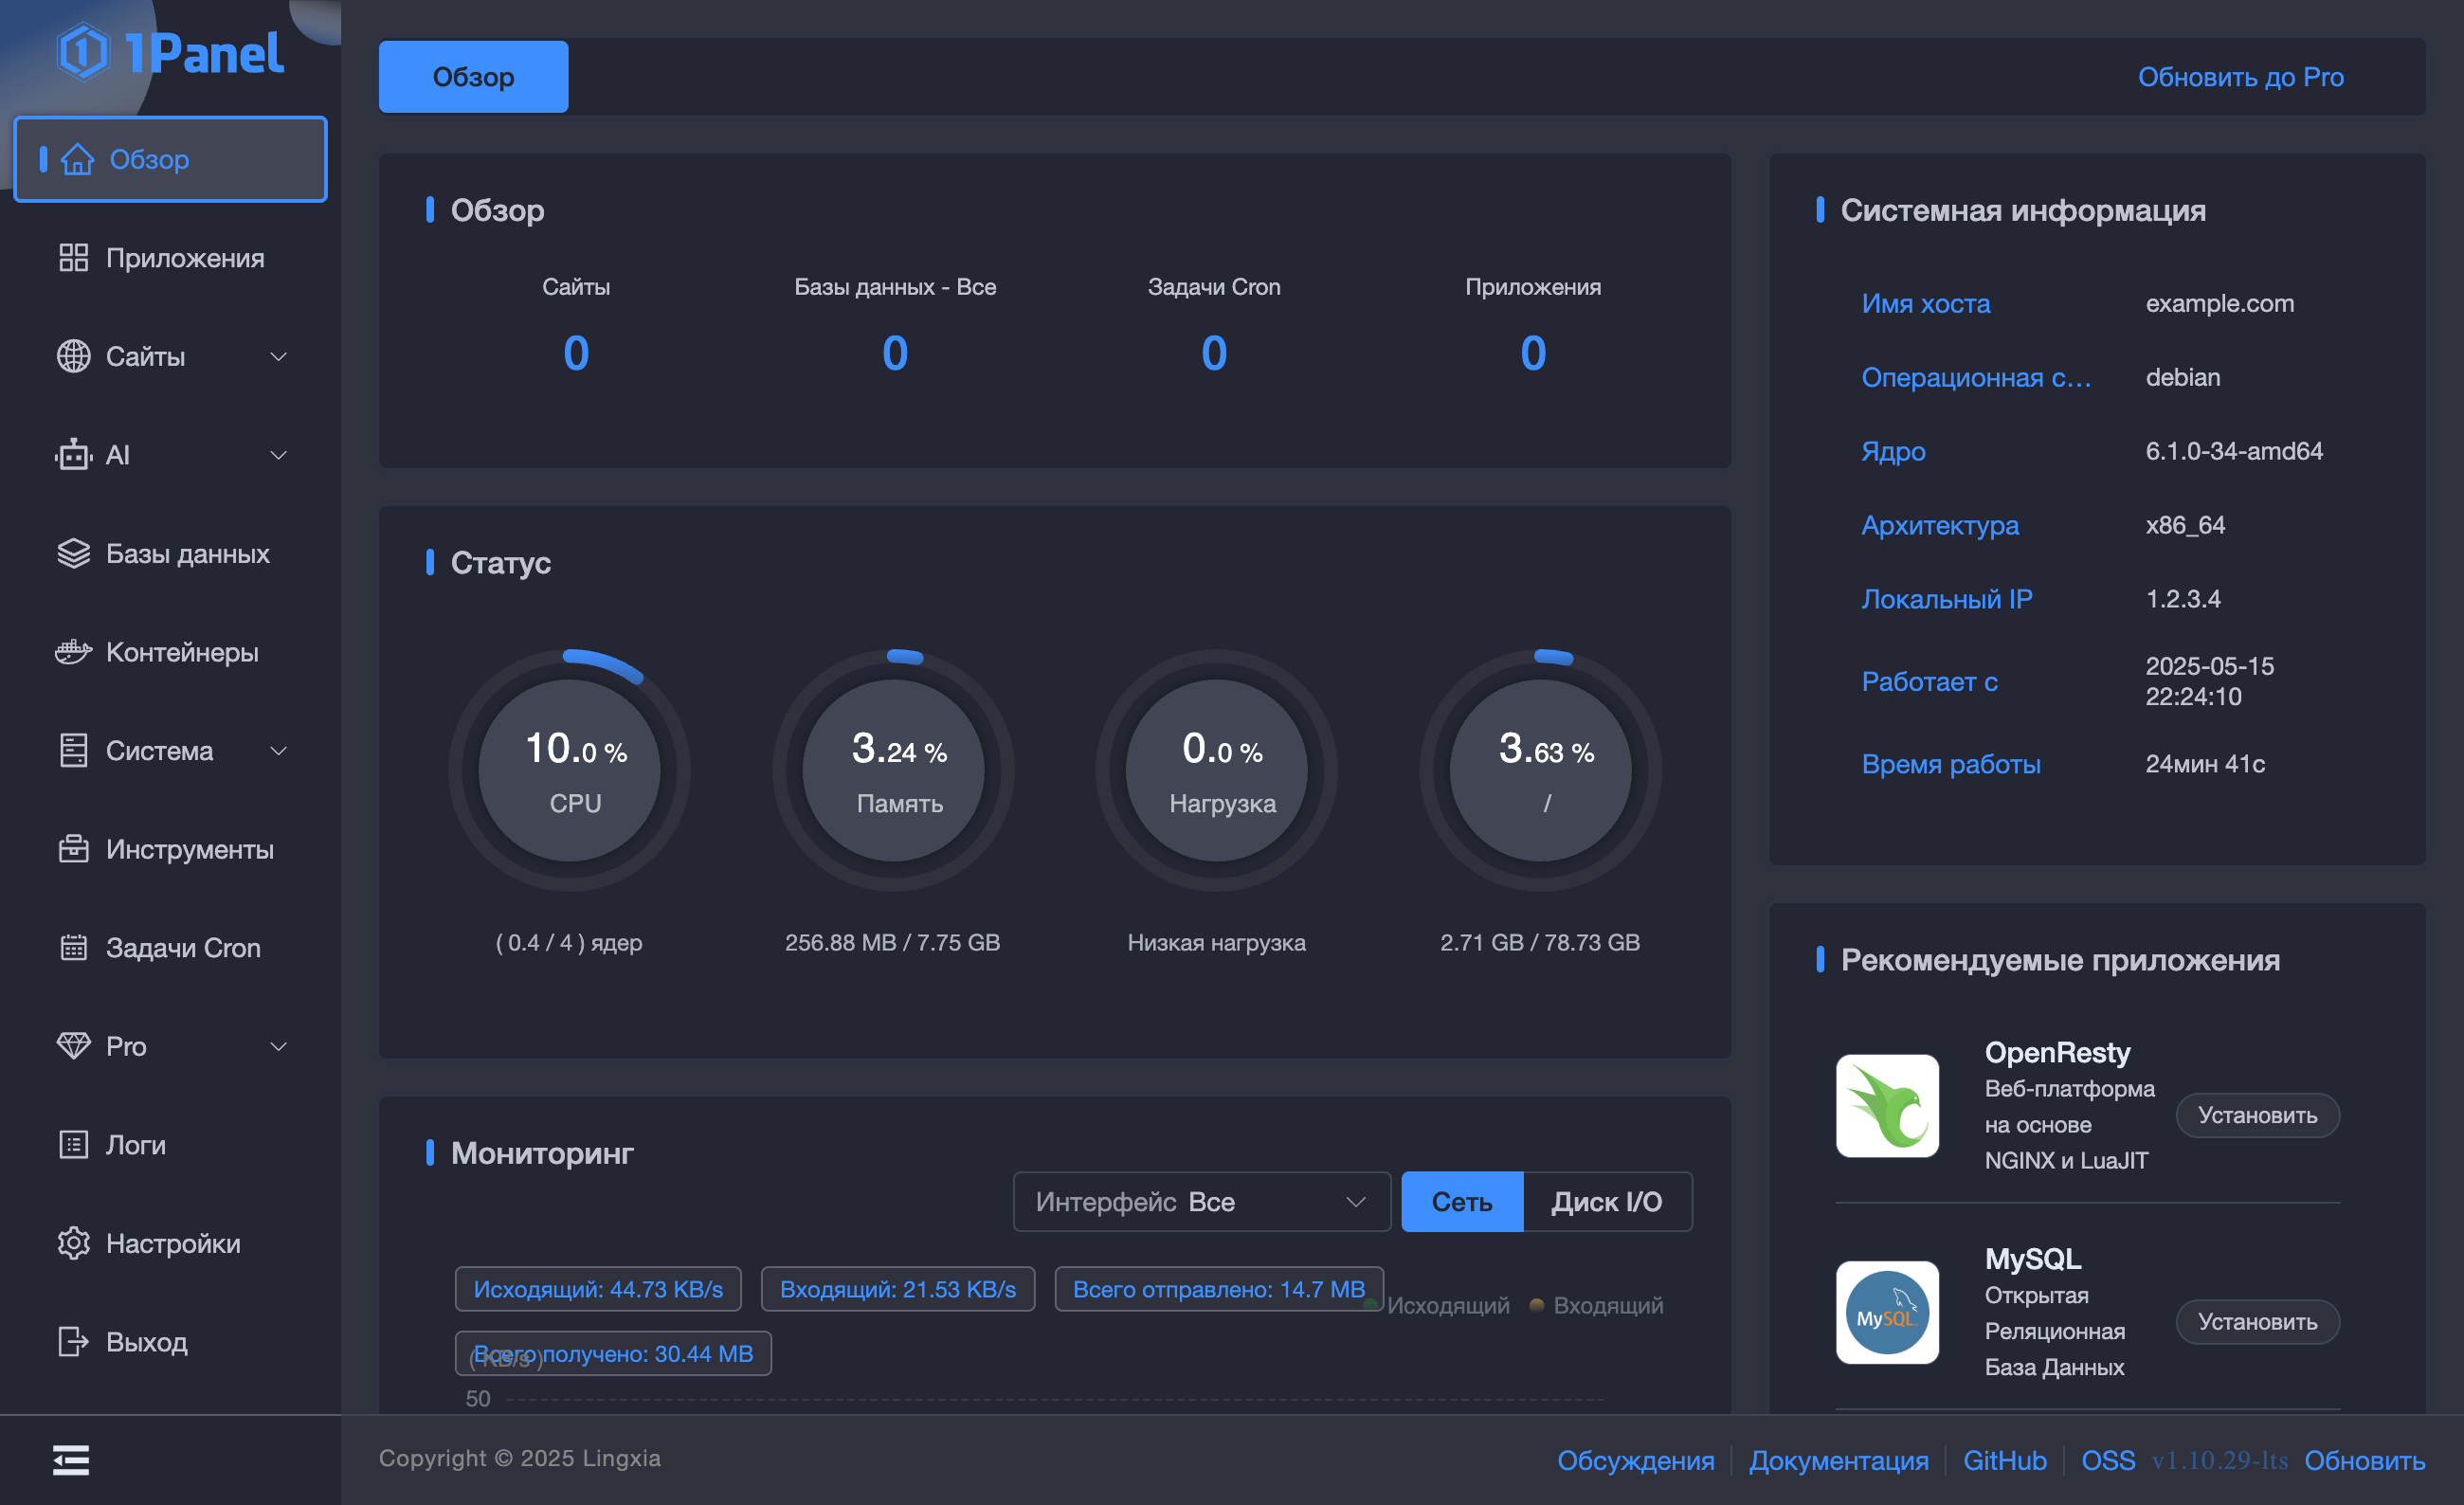Click the OSS footer link
Screen dimensions: 2464x1505
point(2108,1460)
